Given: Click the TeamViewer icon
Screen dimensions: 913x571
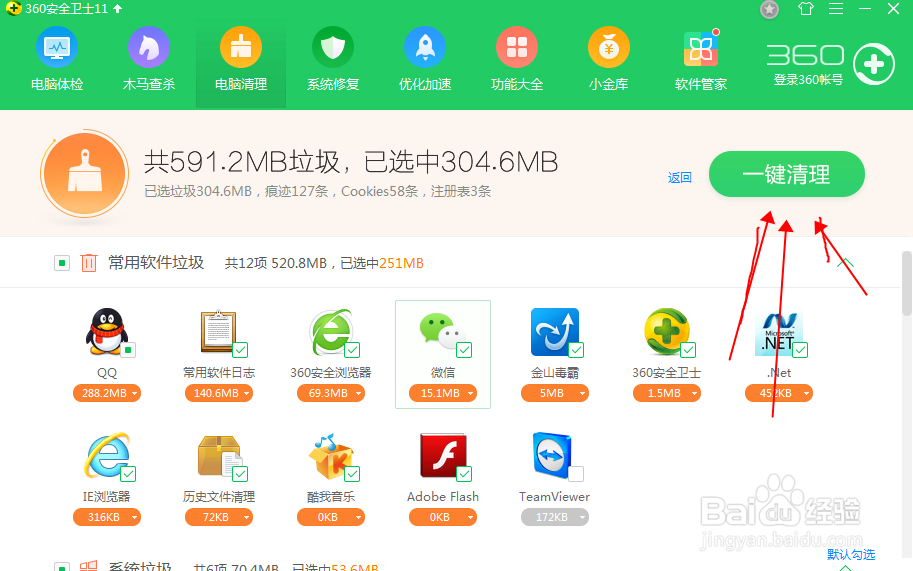Looking at the screenshot, I should click(552, 456).
